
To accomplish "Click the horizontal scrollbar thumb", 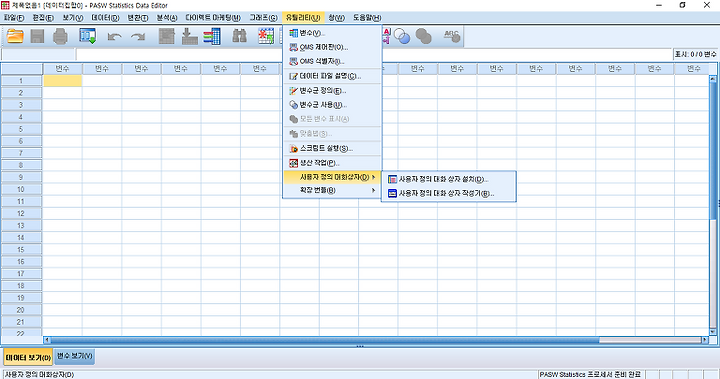I will pos(325,340).
